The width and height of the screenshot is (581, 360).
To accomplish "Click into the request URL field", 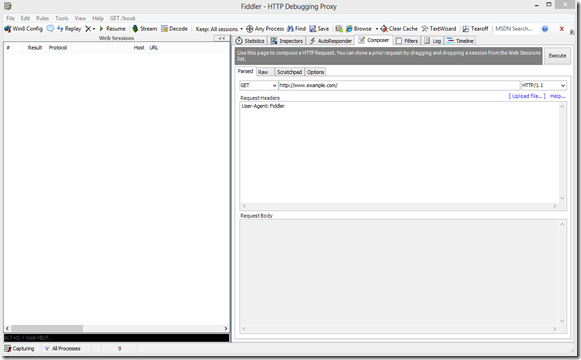I will pyautogui.click(x=399, y=85).
